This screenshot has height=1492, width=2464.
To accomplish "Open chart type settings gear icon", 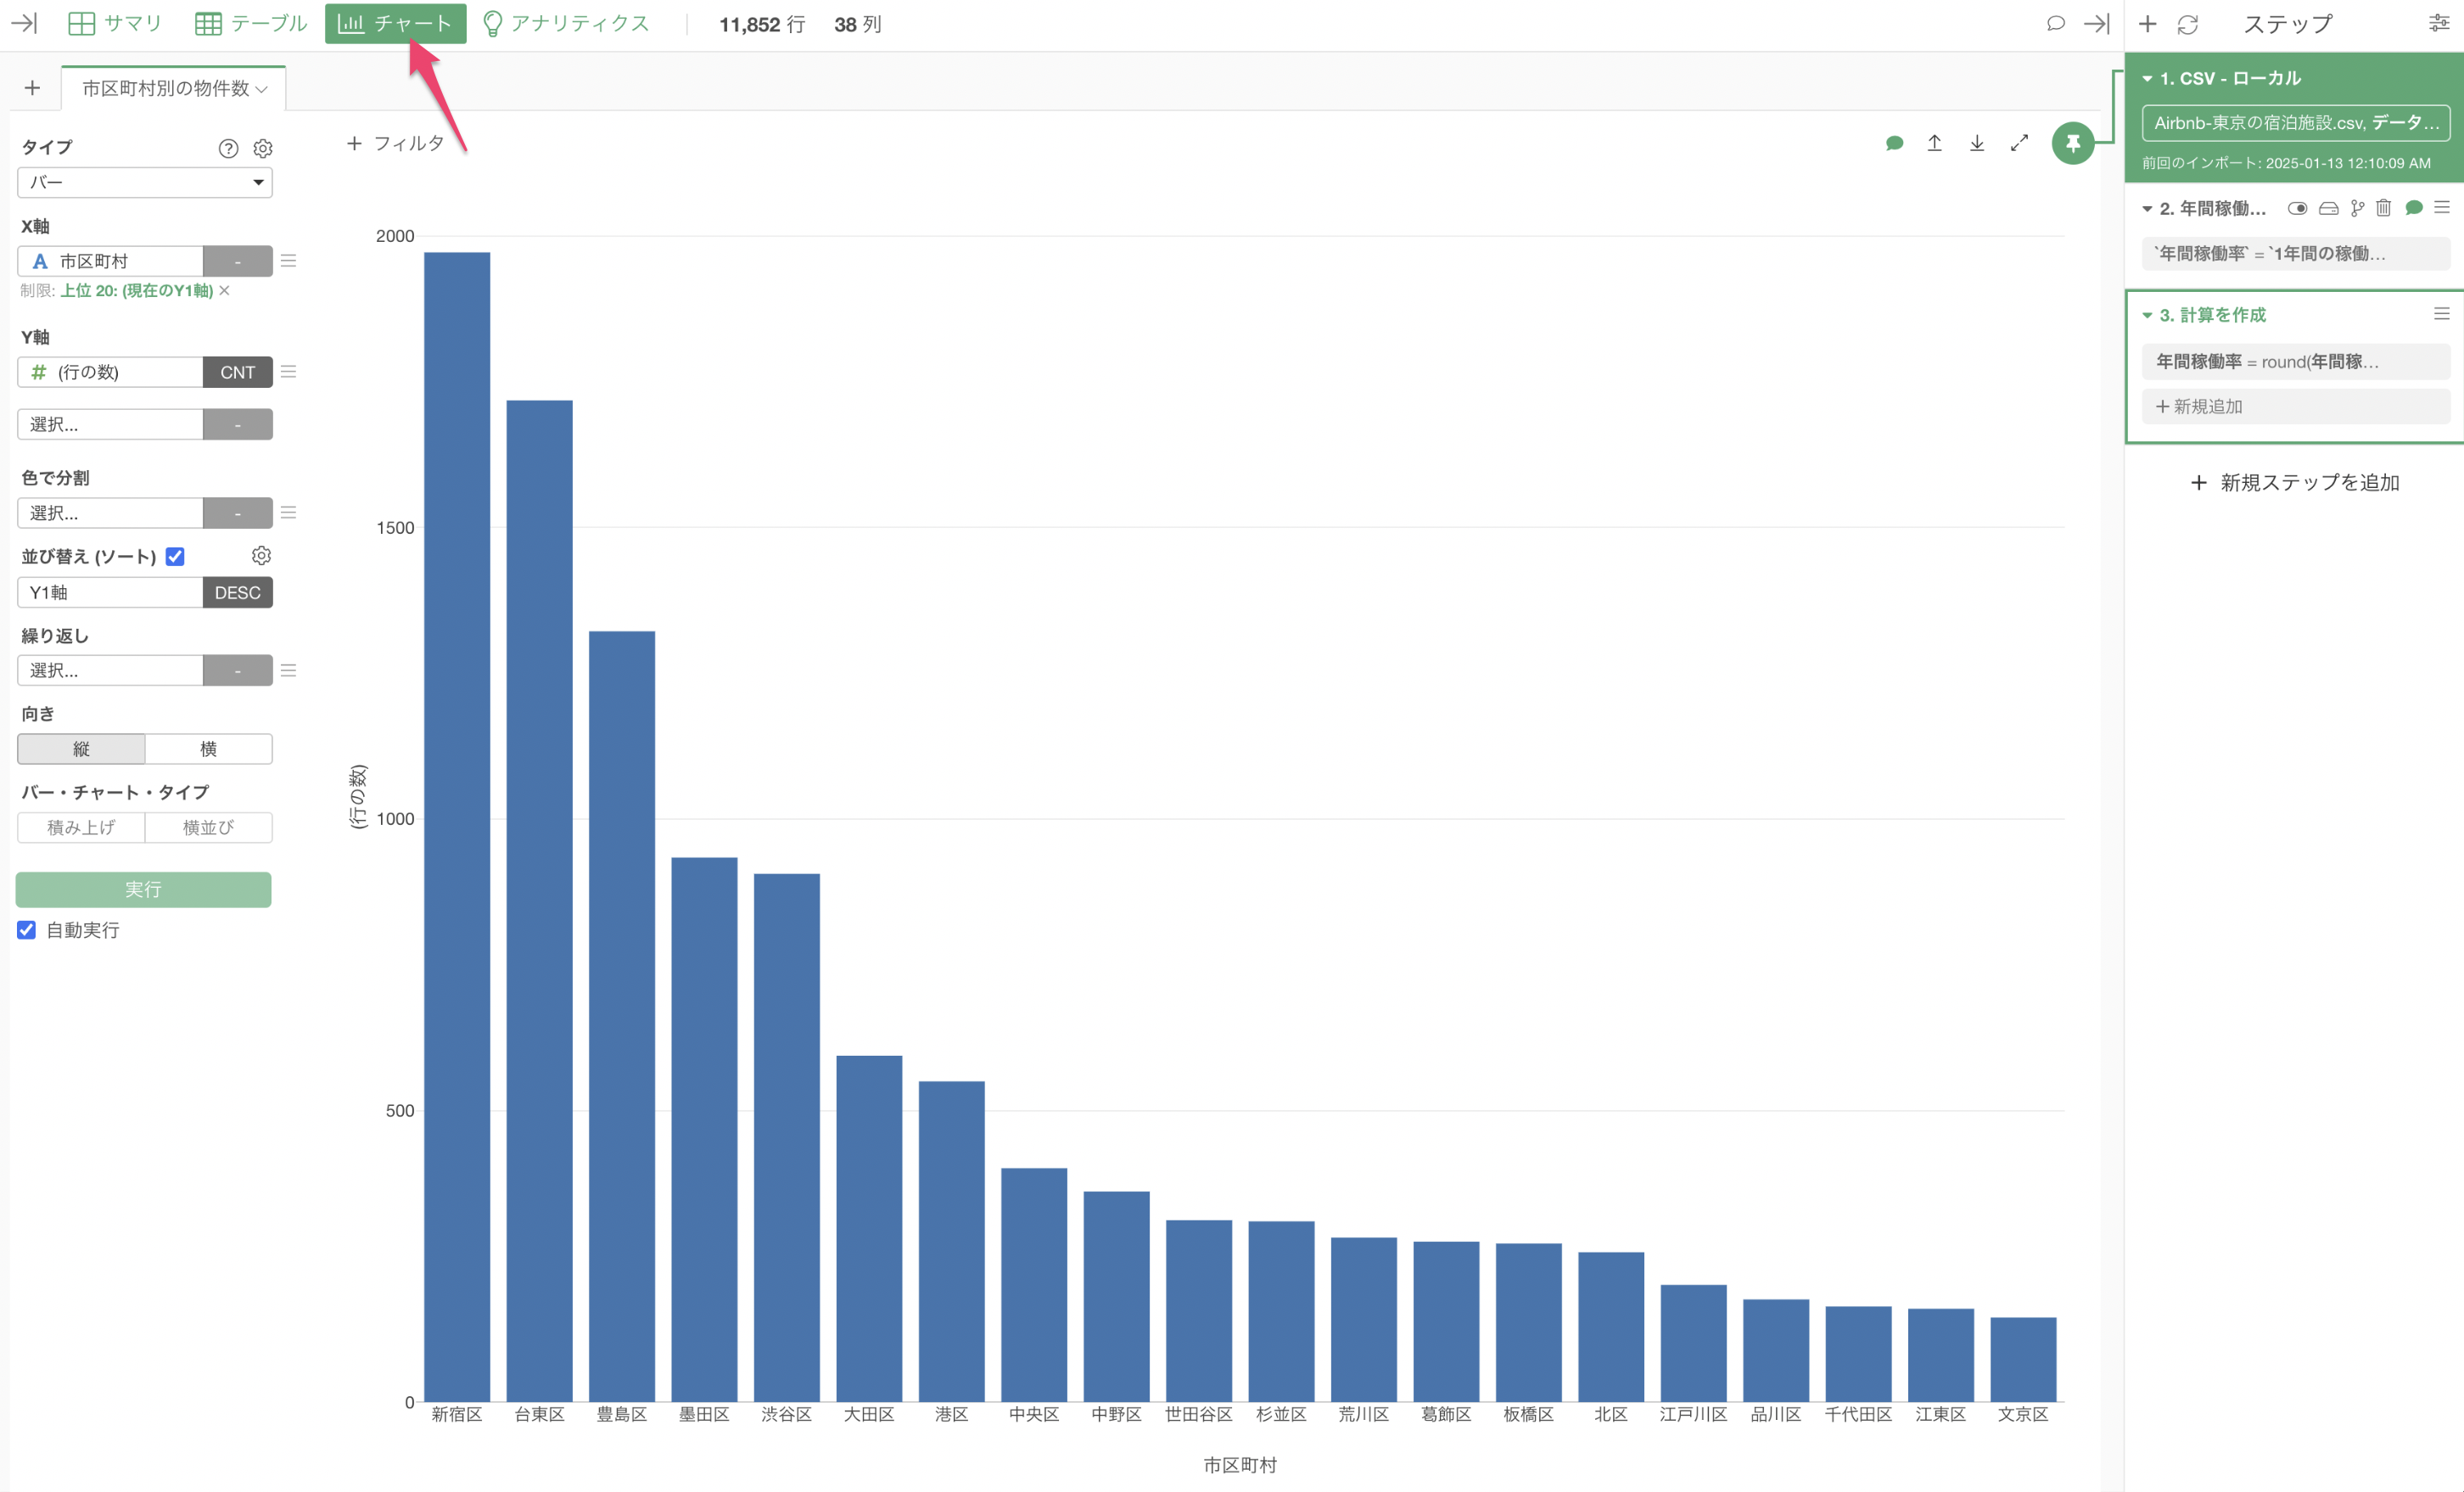I will pyautogui.click(x=263, y=148).
